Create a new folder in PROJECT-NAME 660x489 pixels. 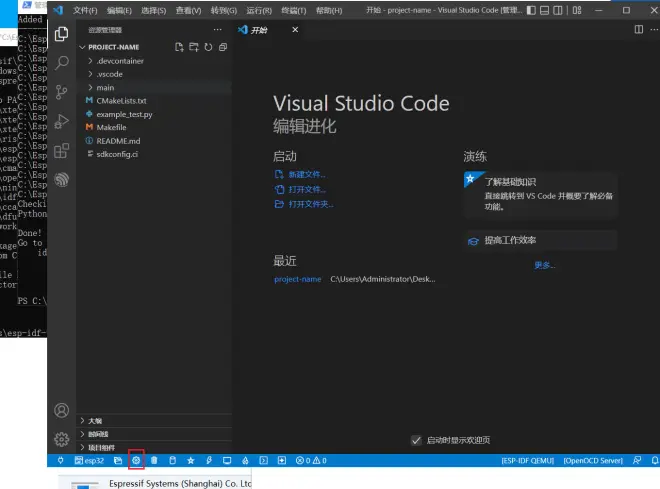point(194,47)
